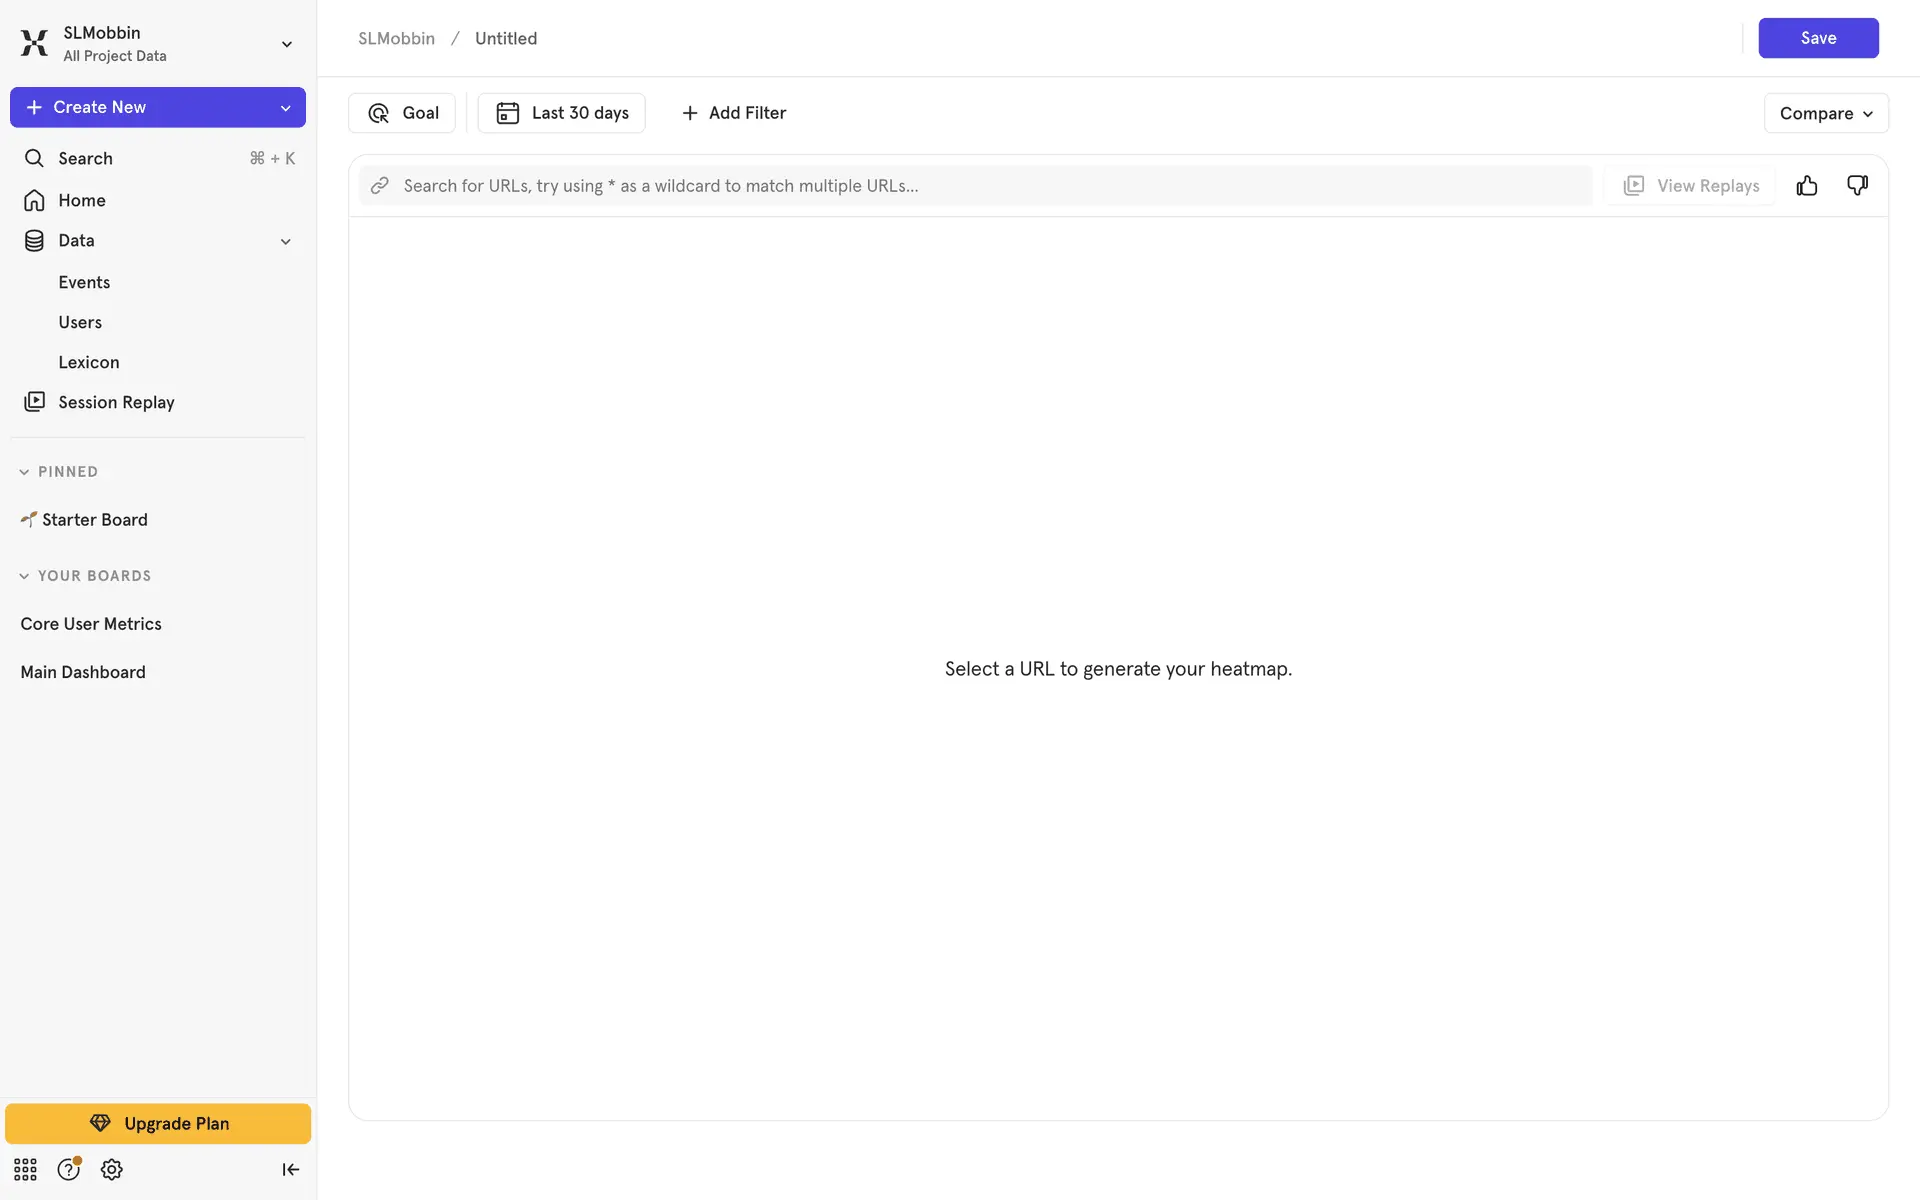Open Lexicon under Data
1920x1200 pixels.
point(88,362)
